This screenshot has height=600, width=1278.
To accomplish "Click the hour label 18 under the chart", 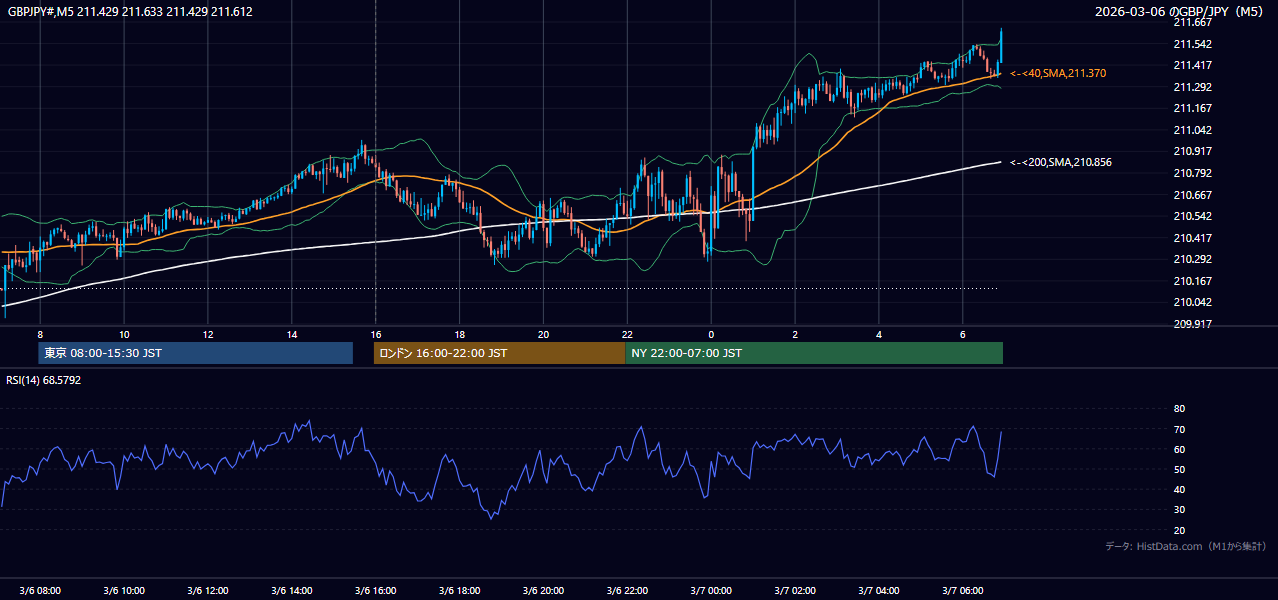I will tap(459, 334).
